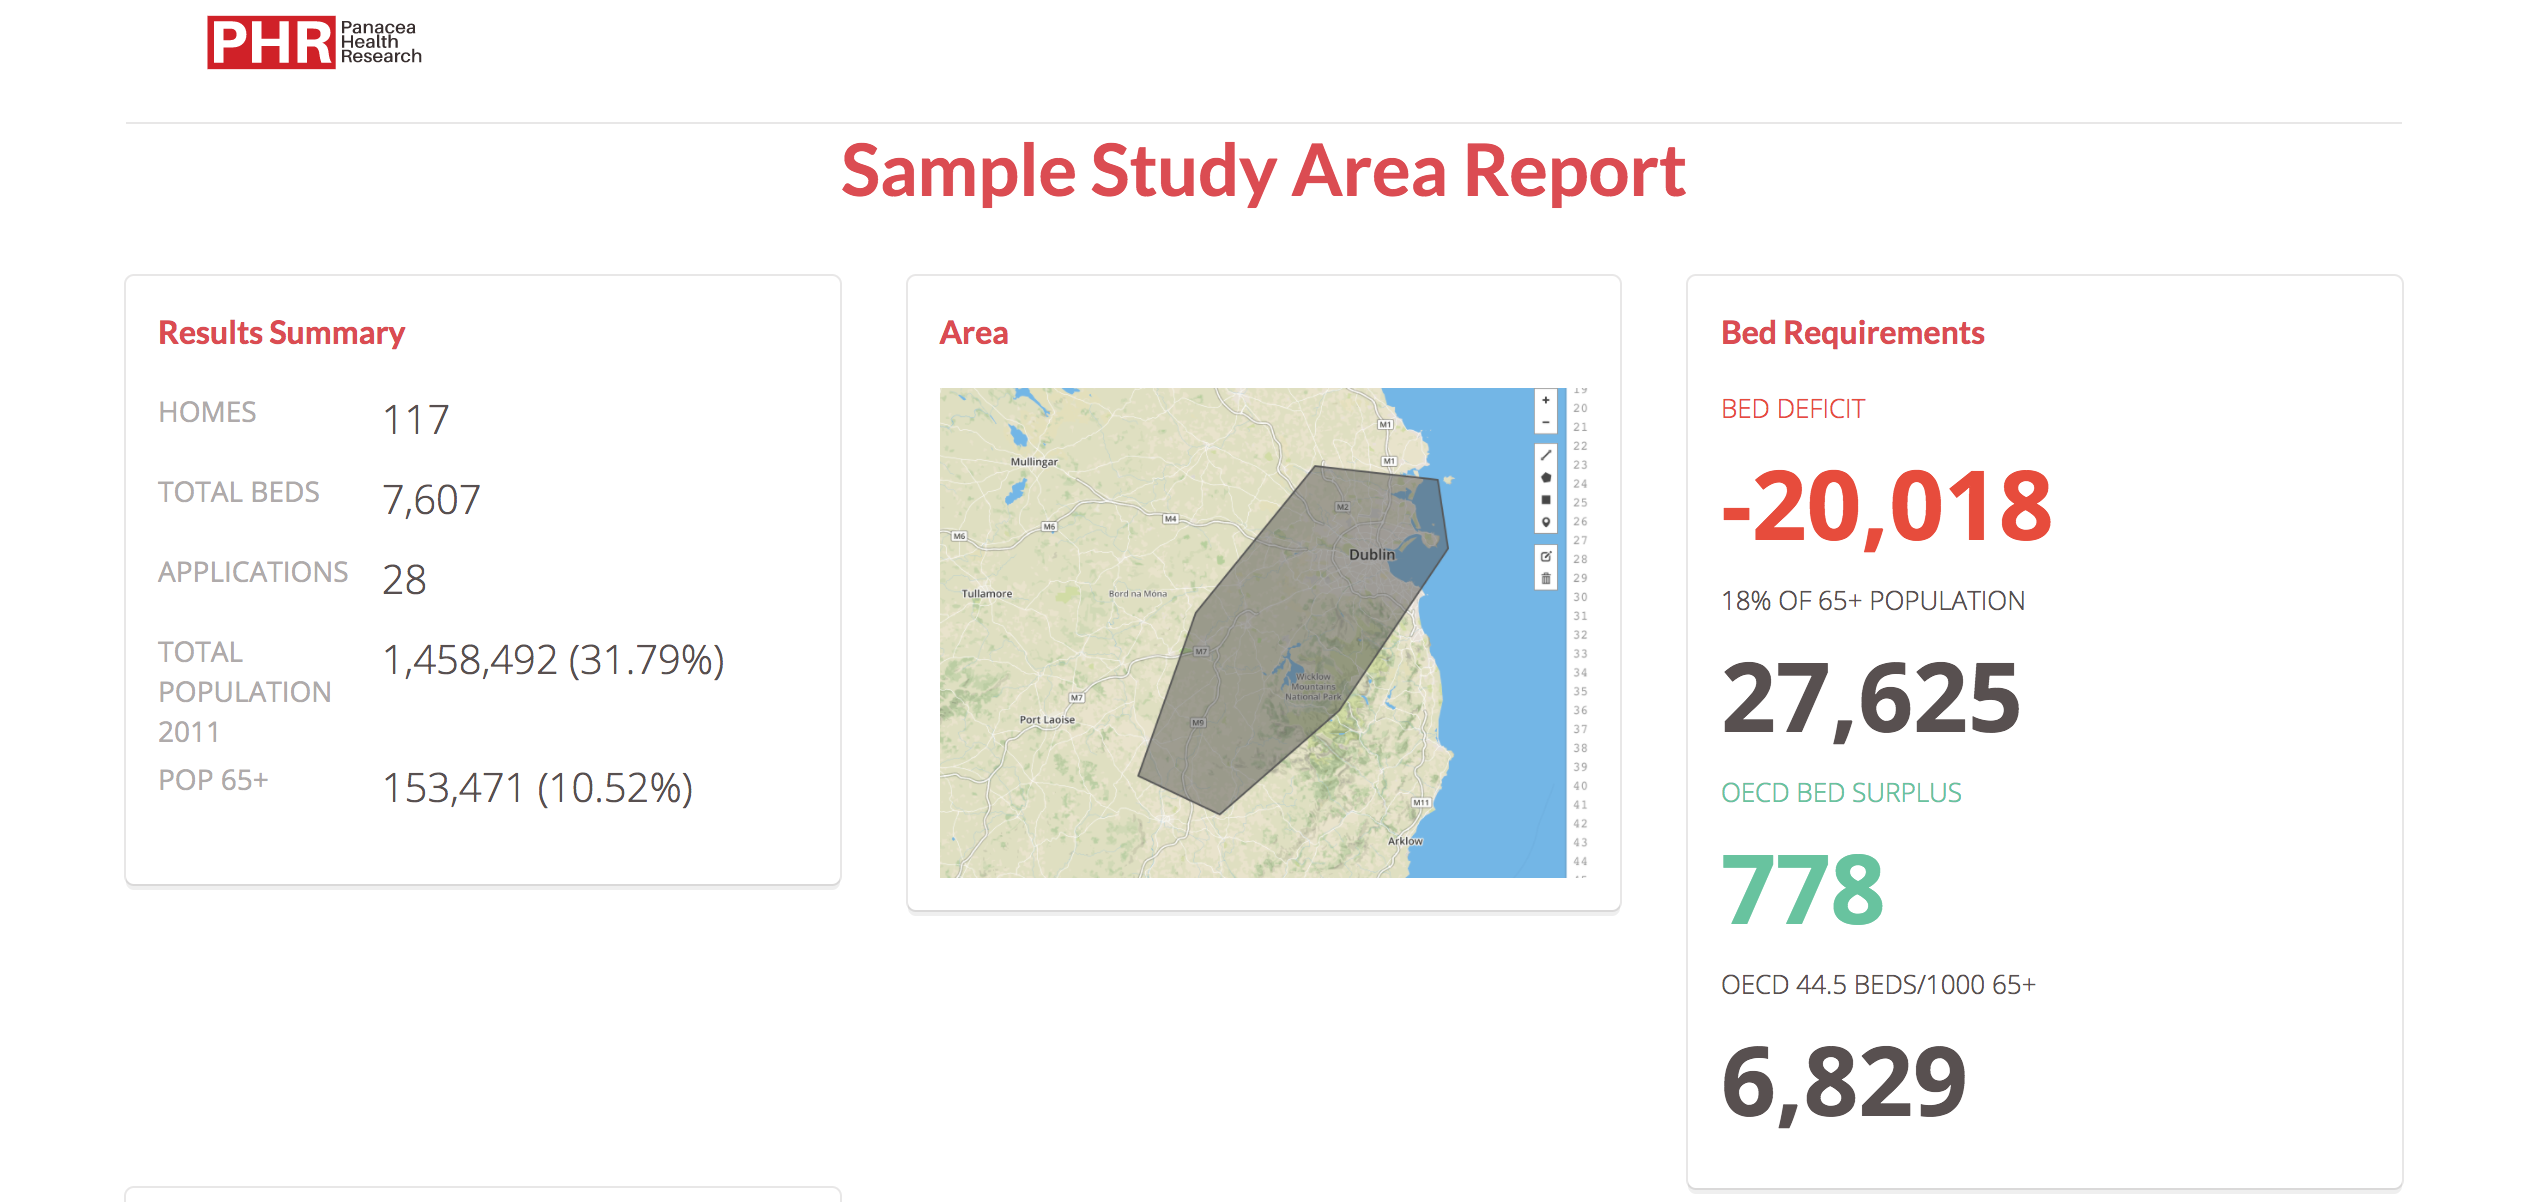The image size is (2522, 1202).
Task: Click the Sample Study Area Report title
Action: point(1263,171)
